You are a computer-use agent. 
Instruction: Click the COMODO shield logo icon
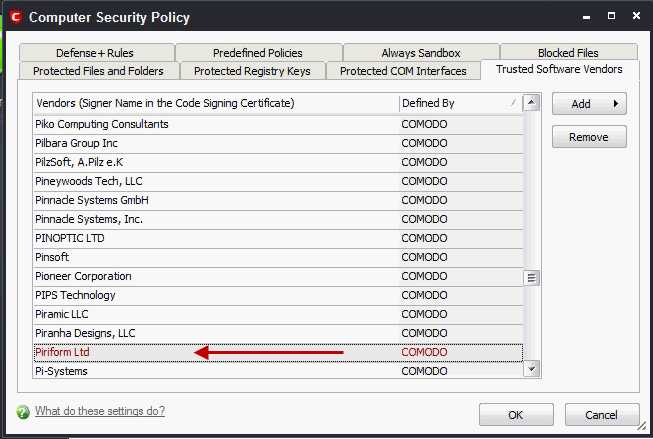click(x=16, y=17)
